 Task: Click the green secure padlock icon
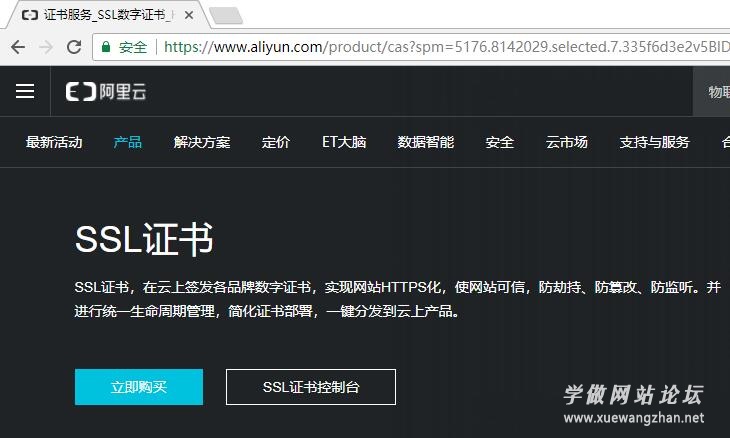click(x=106, y=47)
